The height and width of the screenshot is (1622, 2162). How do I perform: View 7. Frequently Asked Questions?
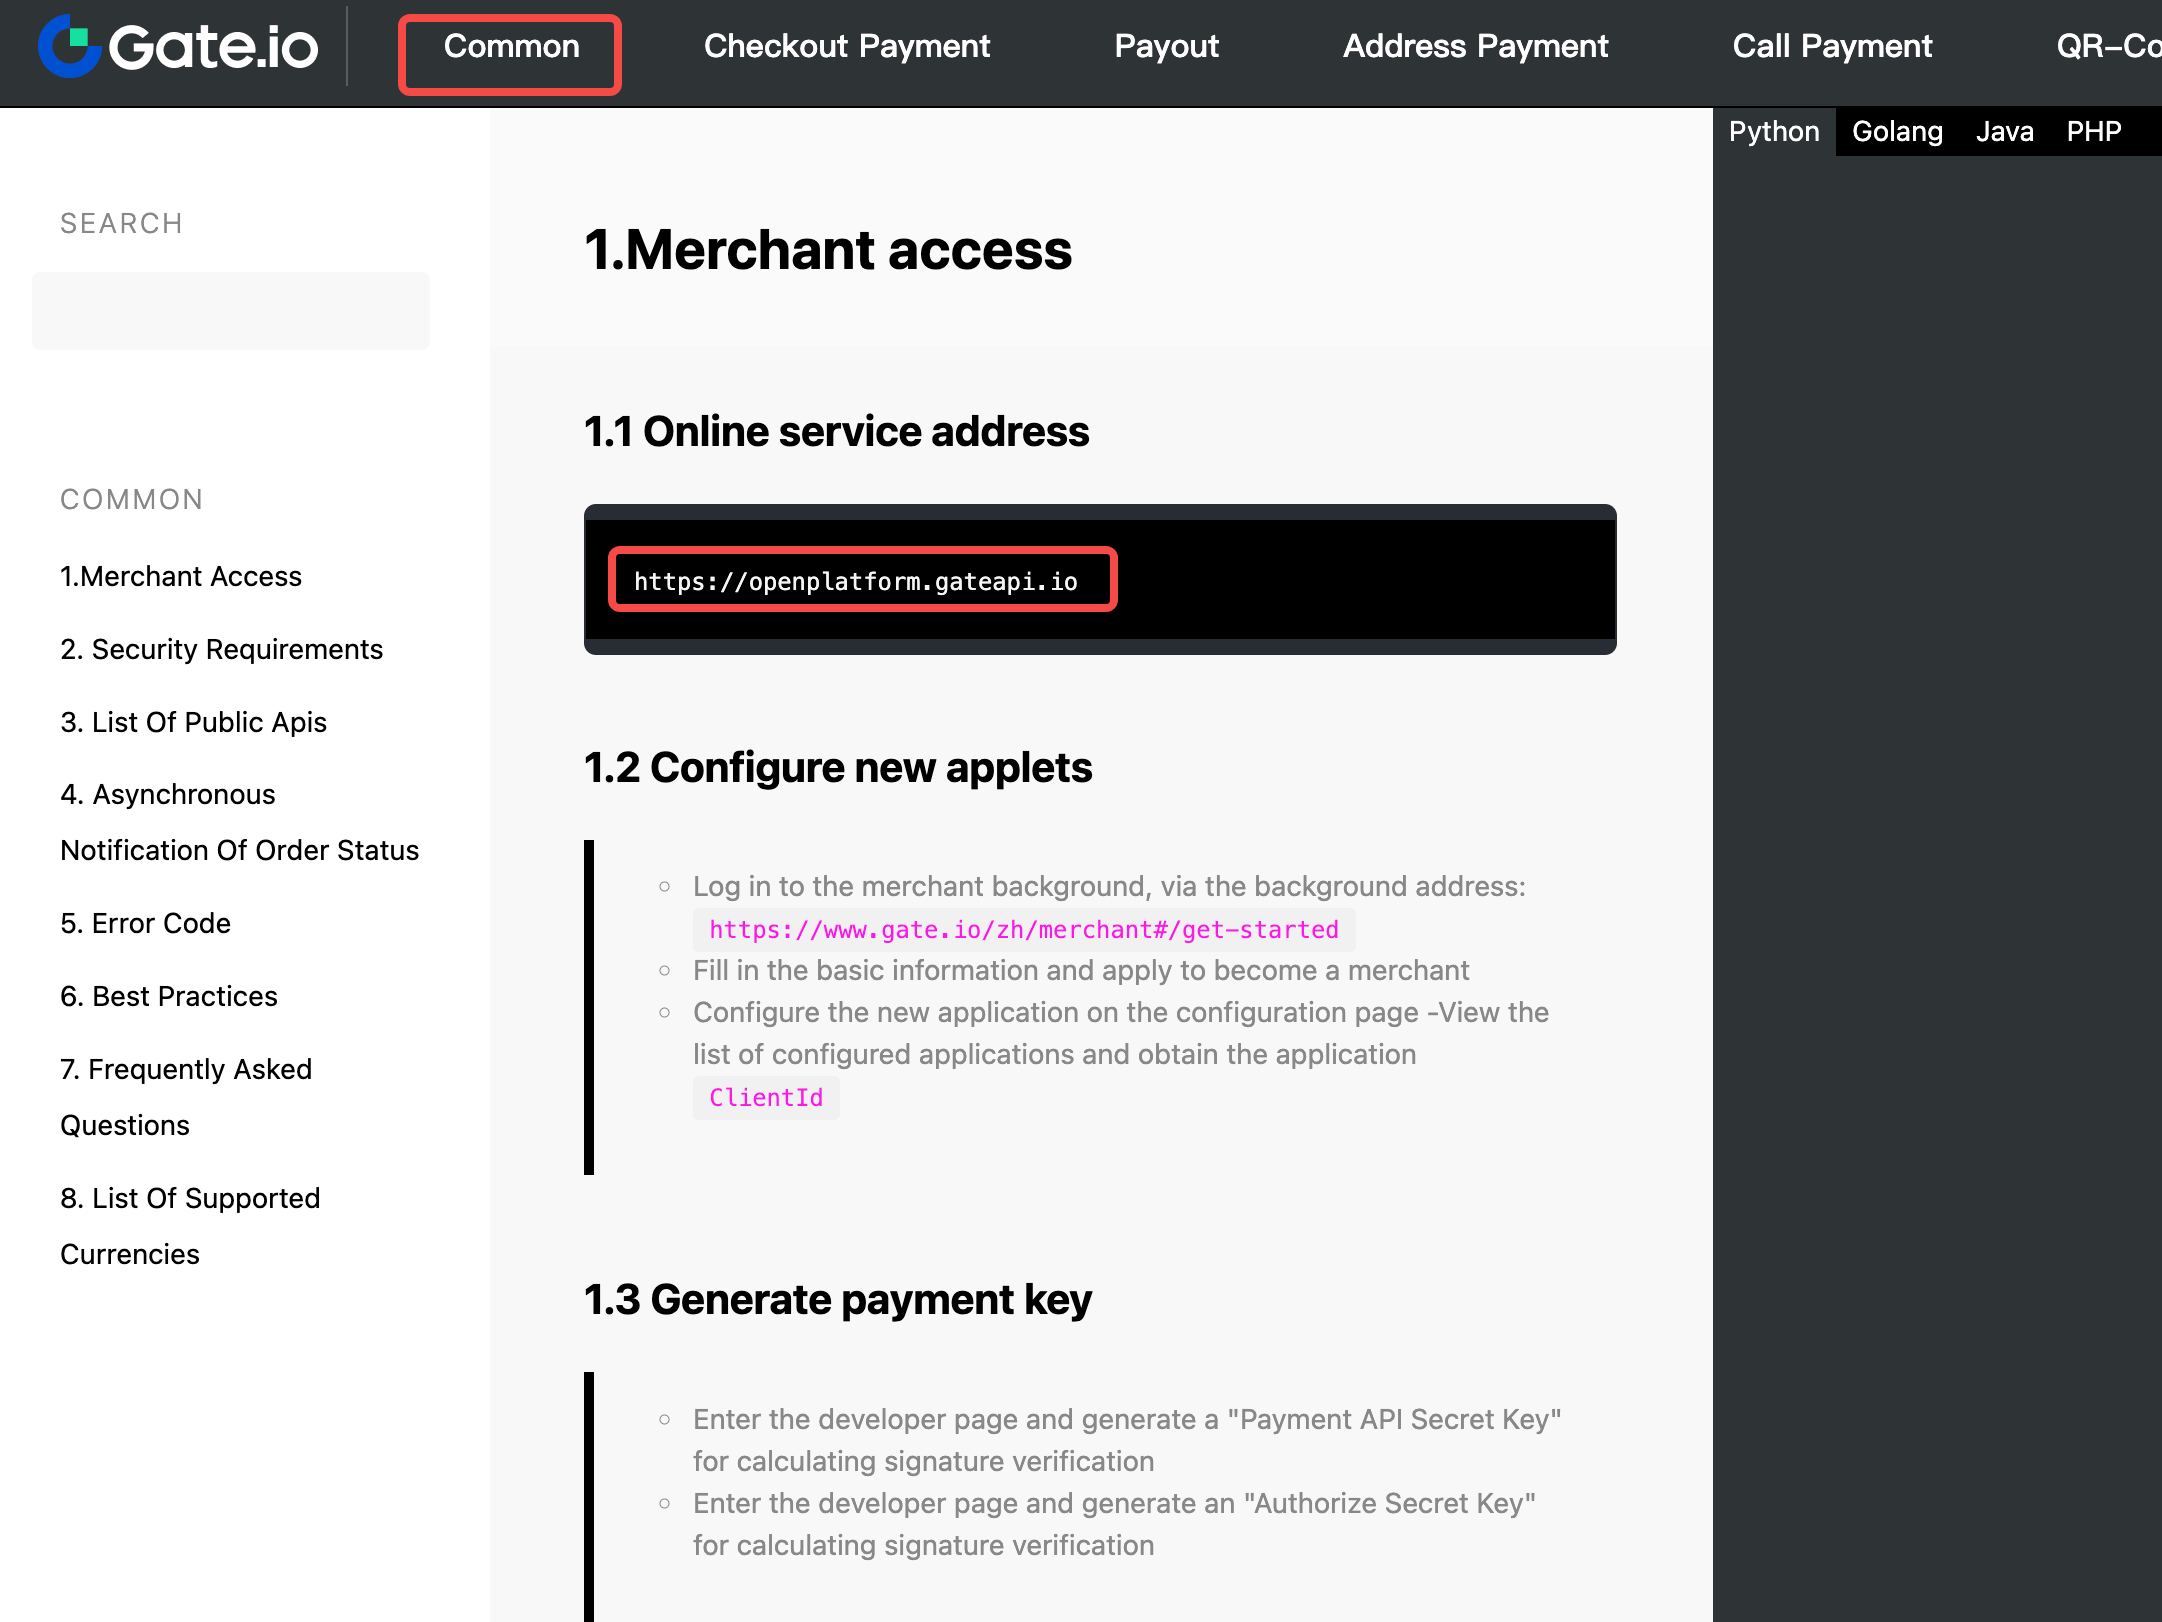[186, 1097]
